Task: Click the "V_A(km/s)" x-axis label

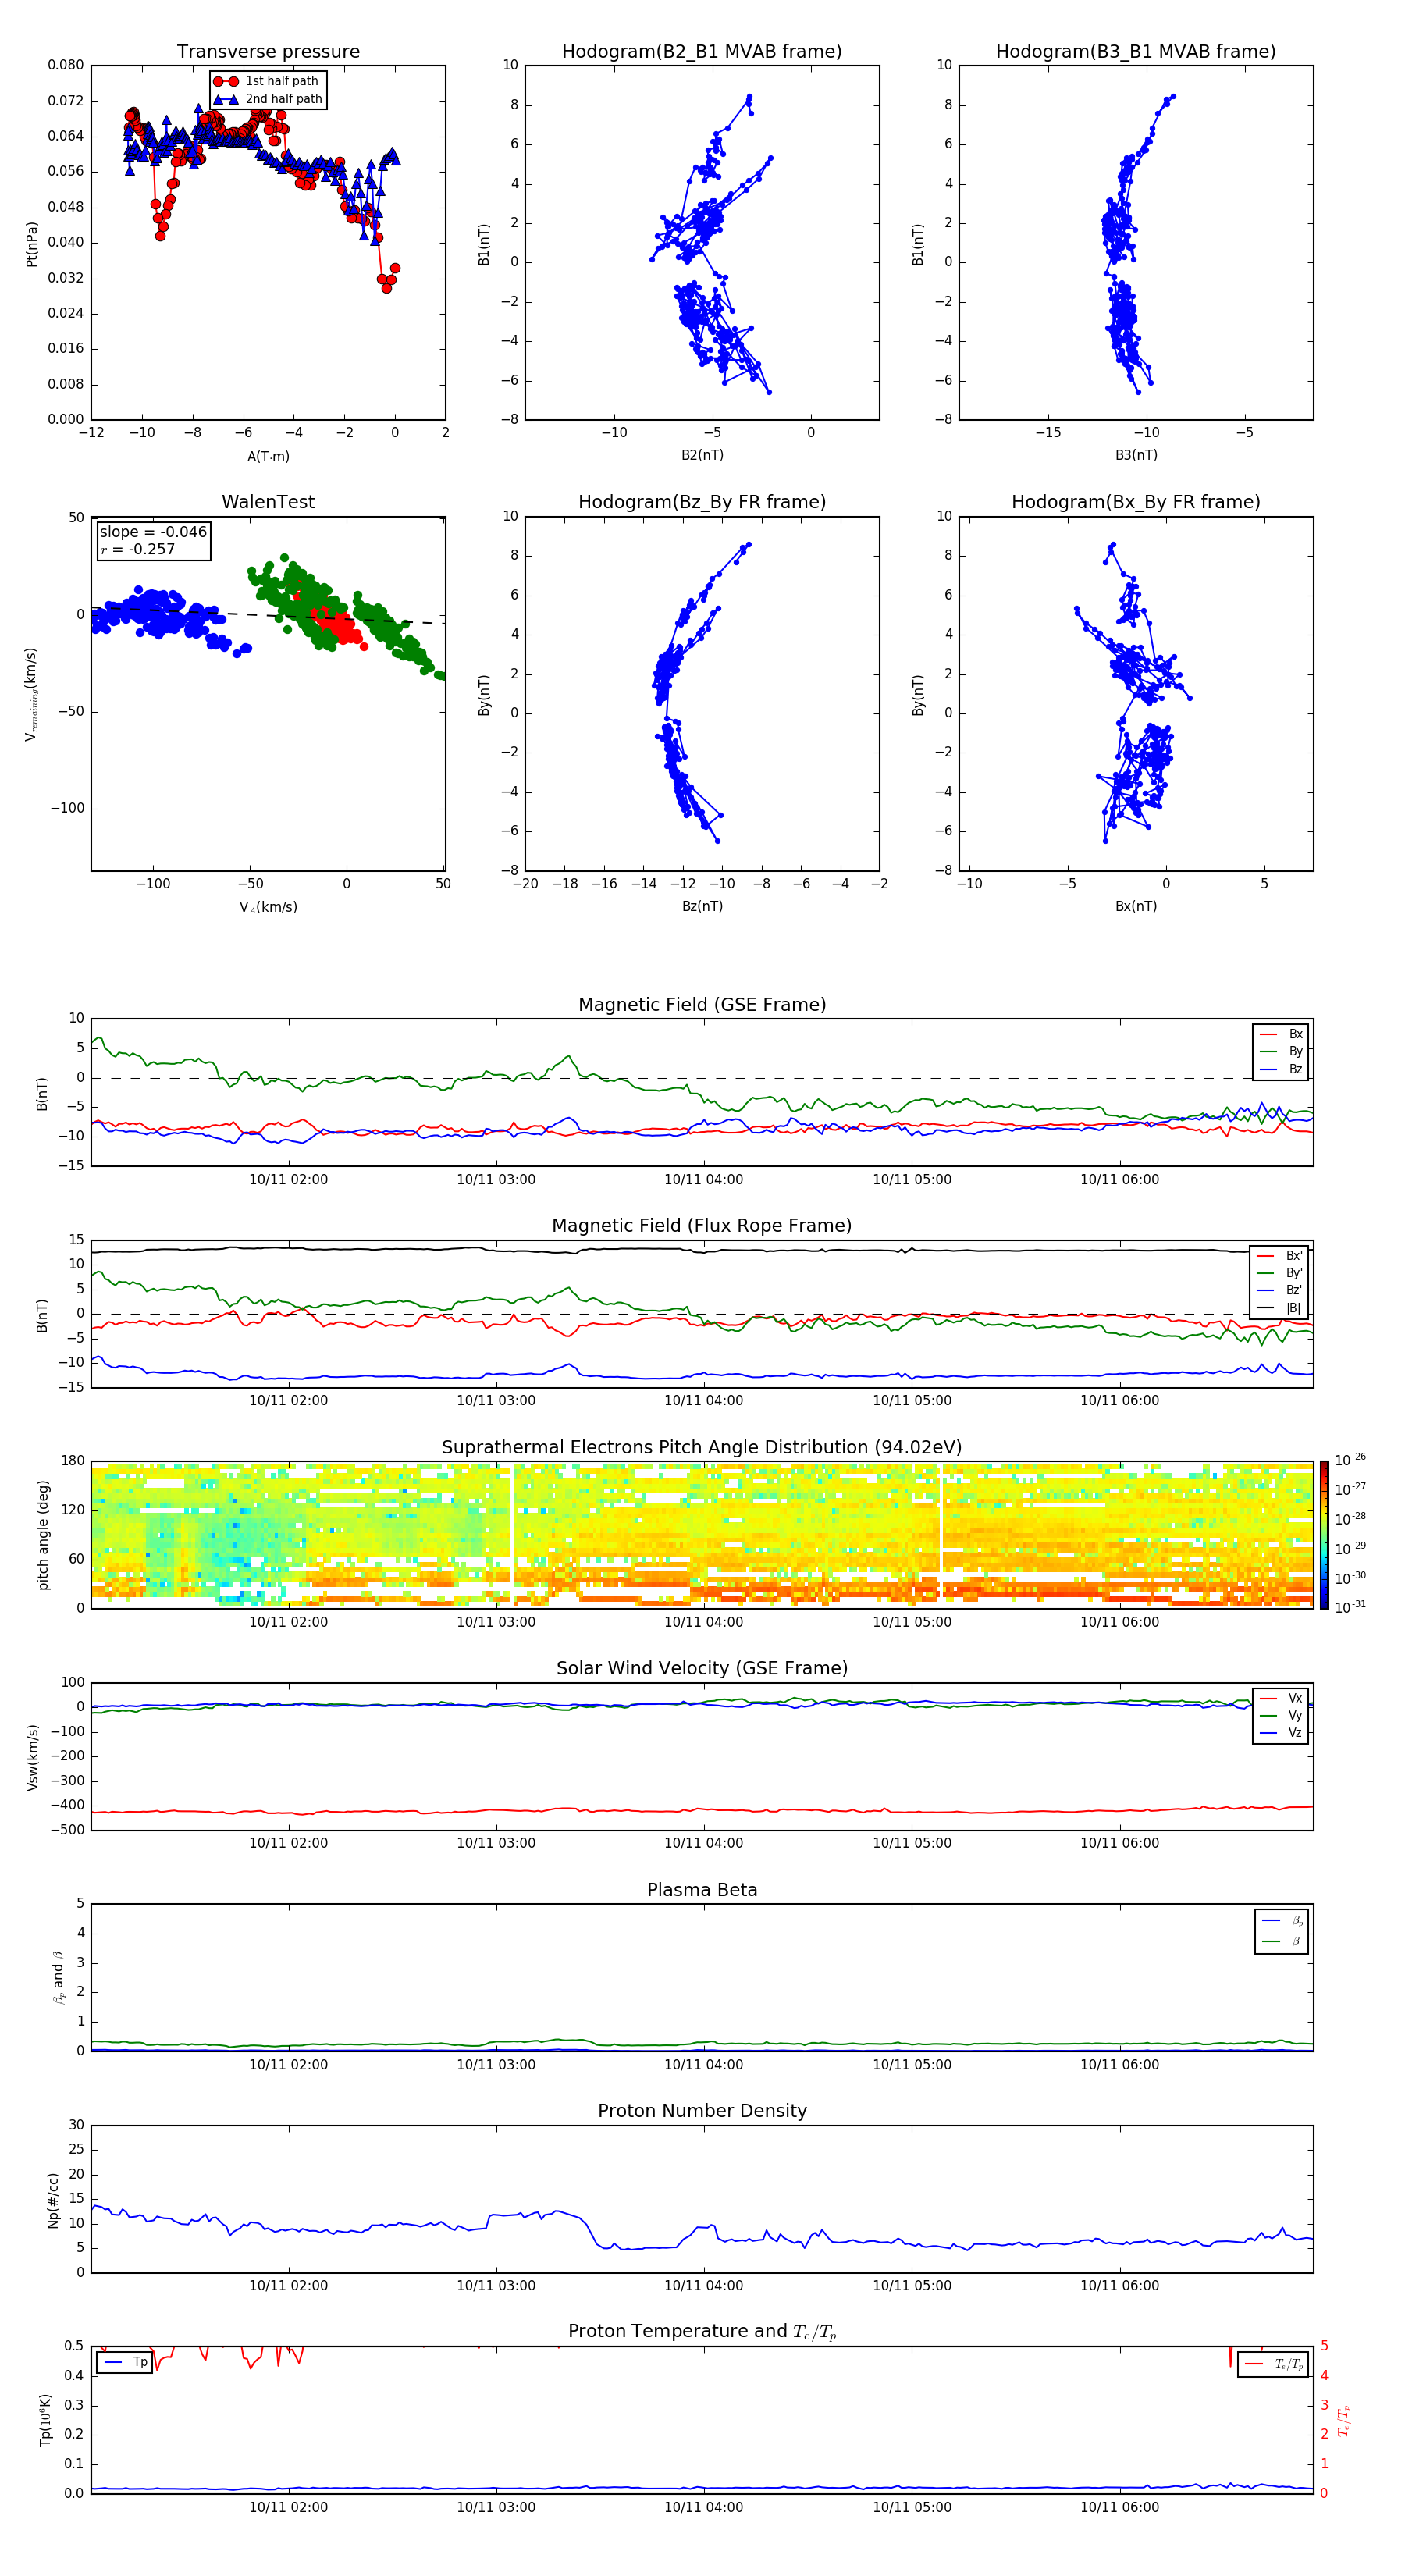Action: click(x=268, y=907)
